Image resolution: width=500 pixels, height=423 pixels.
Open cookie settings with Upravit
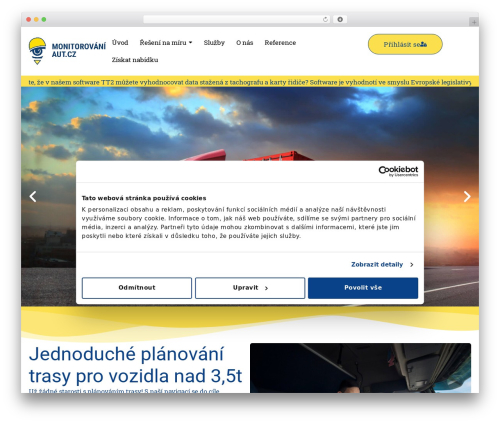point(250,288)
